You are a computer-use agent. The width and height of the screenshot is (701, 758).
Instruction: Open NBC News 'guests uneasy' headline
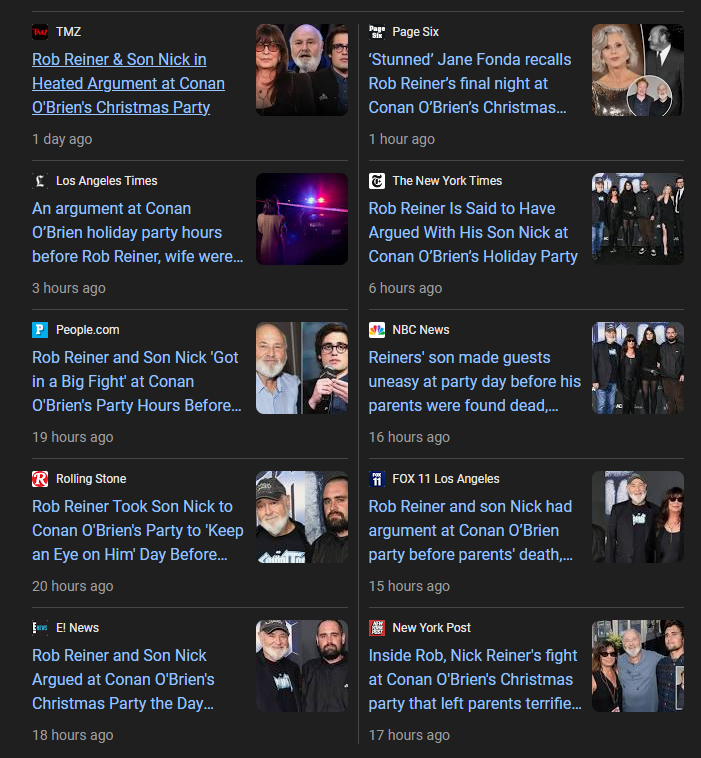click(474, 381)
